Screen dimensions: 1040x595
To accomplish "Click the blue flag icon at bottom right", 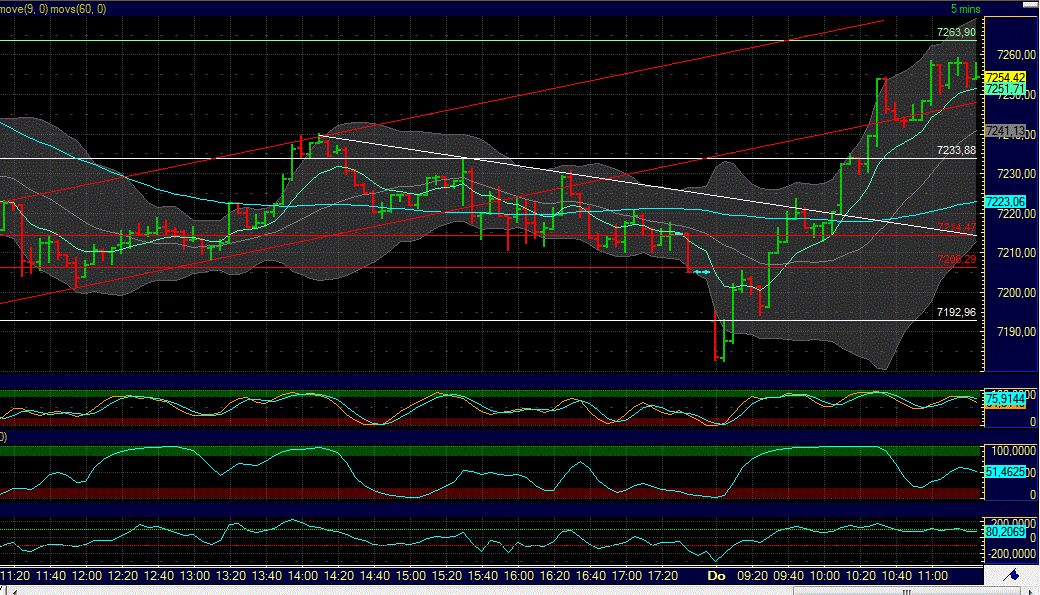I will coord(1012,577).
